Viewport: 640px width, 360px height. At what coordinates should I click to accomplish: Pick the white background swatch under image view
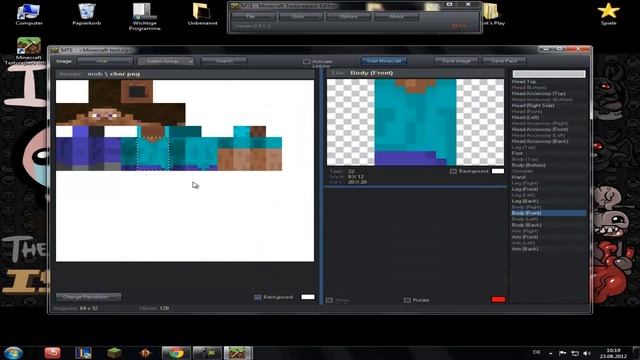click(308, 297)
